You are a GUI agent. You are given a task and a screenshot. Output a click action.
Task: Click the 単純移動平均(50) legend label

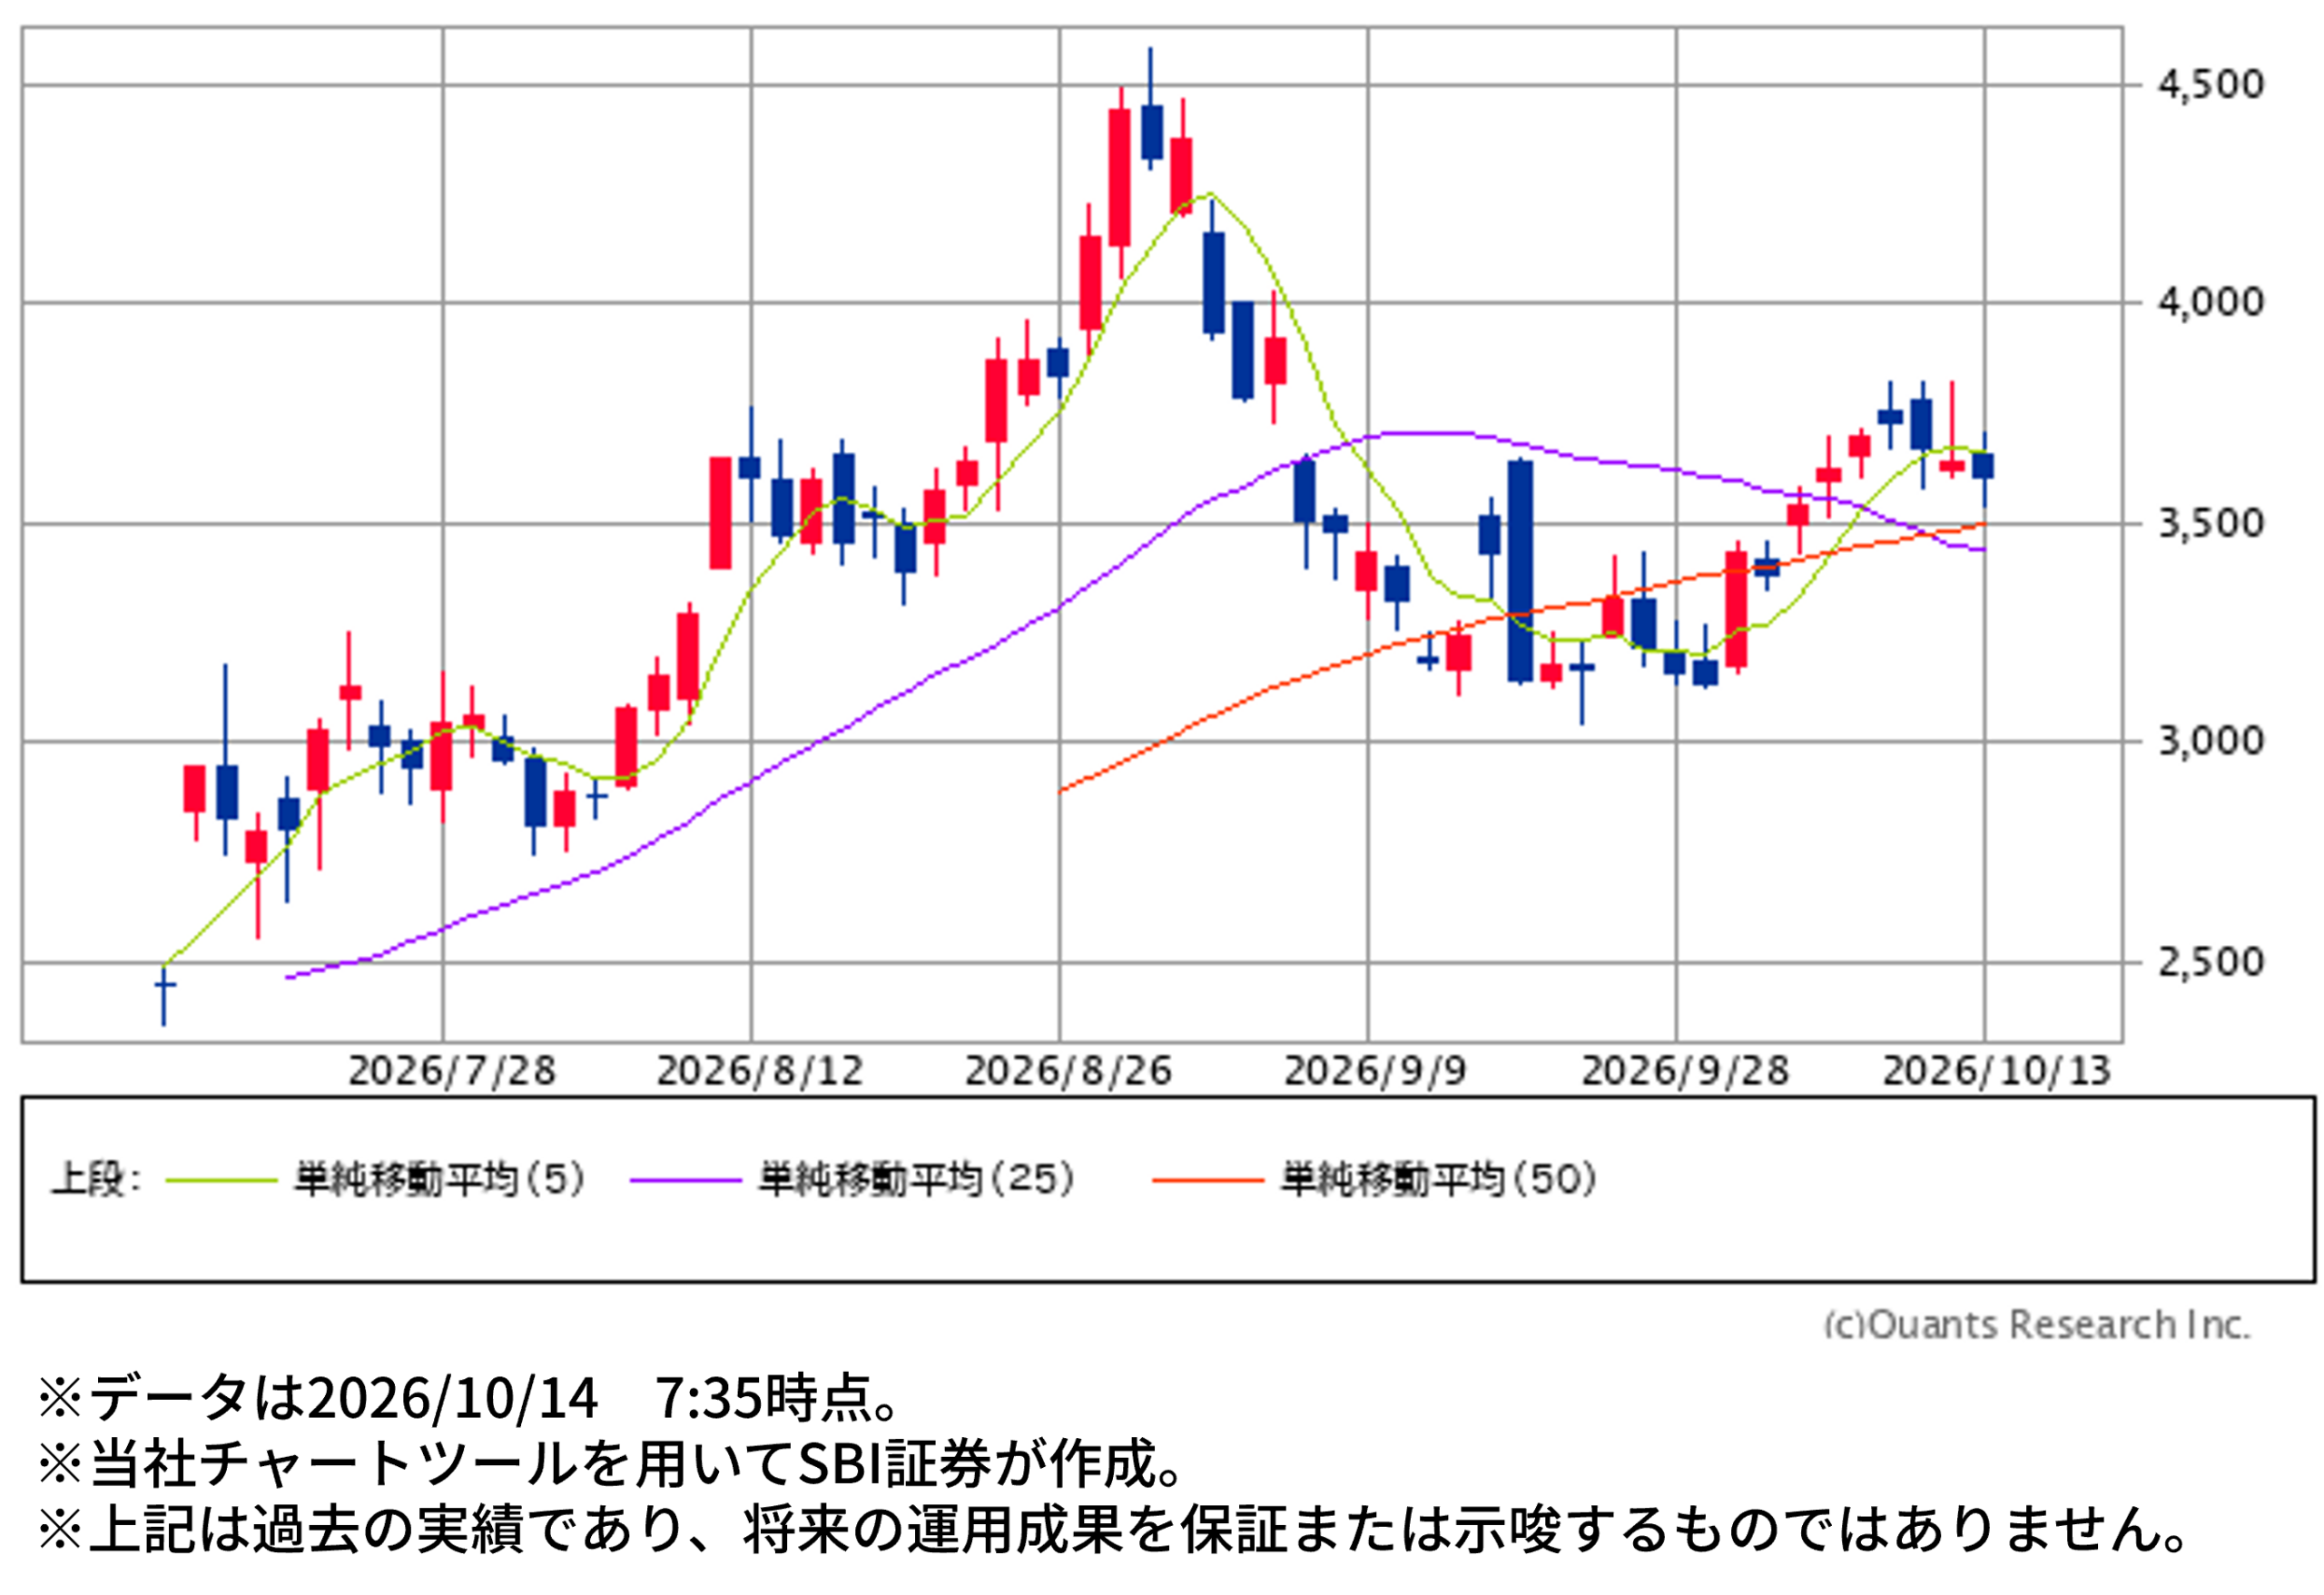1439,1180
